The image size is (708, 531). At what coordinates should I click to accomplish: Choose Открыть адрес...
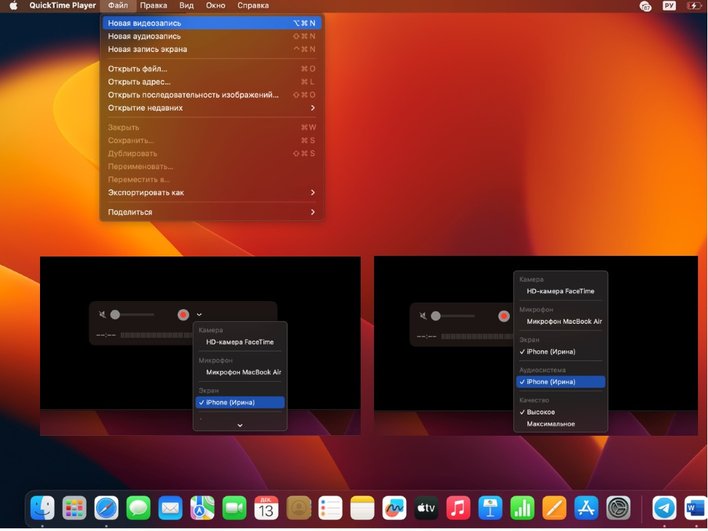[x=211, y=82]
